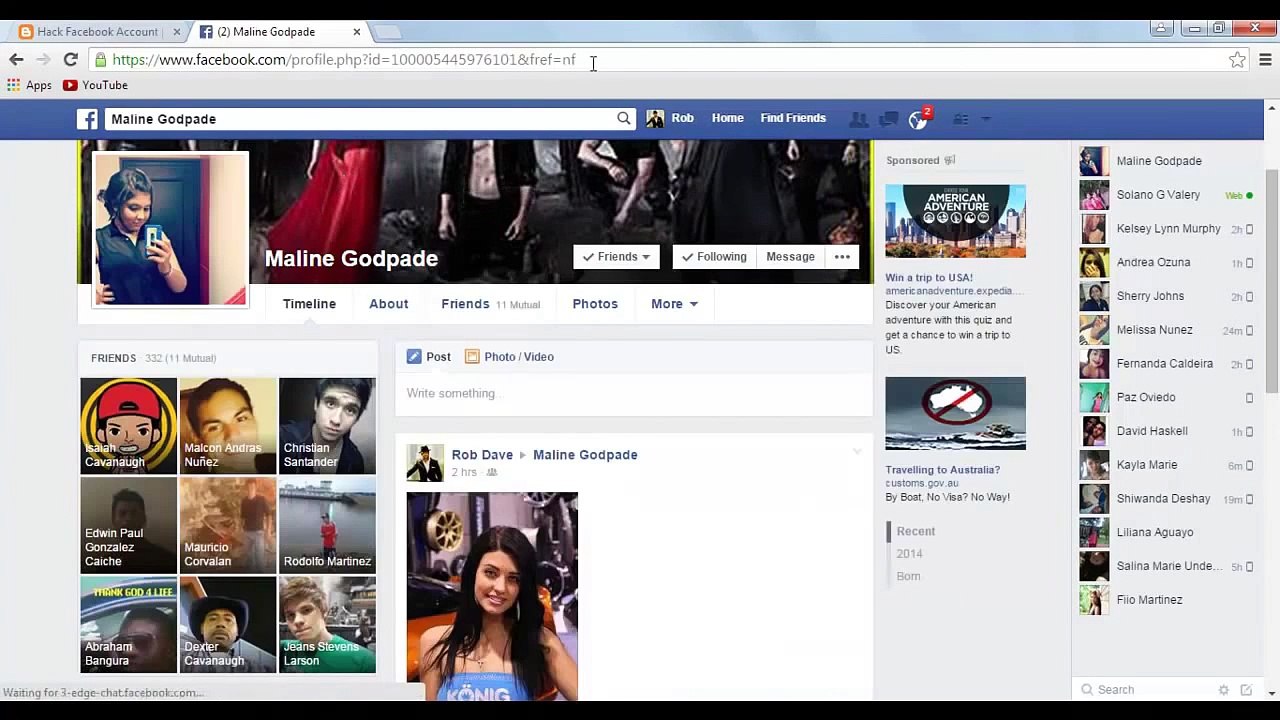Open the Friends profile tab

coord(490,304)
